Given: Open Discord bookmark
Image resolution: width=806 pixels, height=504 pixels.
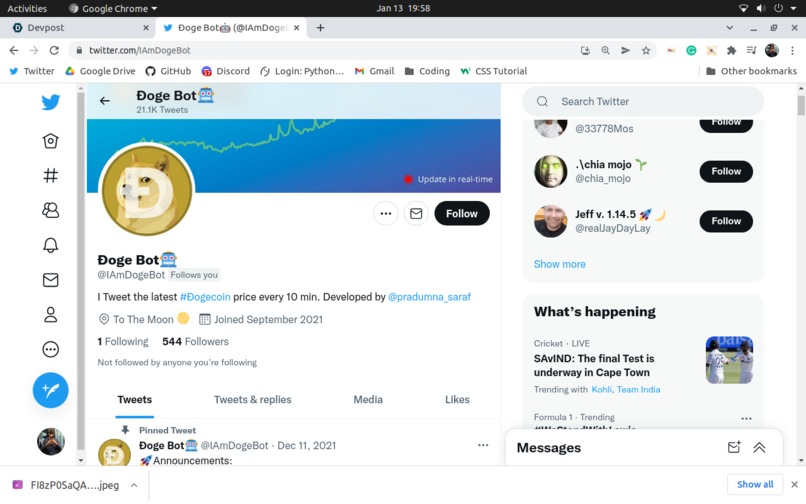Looking at the screenshot, I should pyautogui.click(x=225, y=71).
